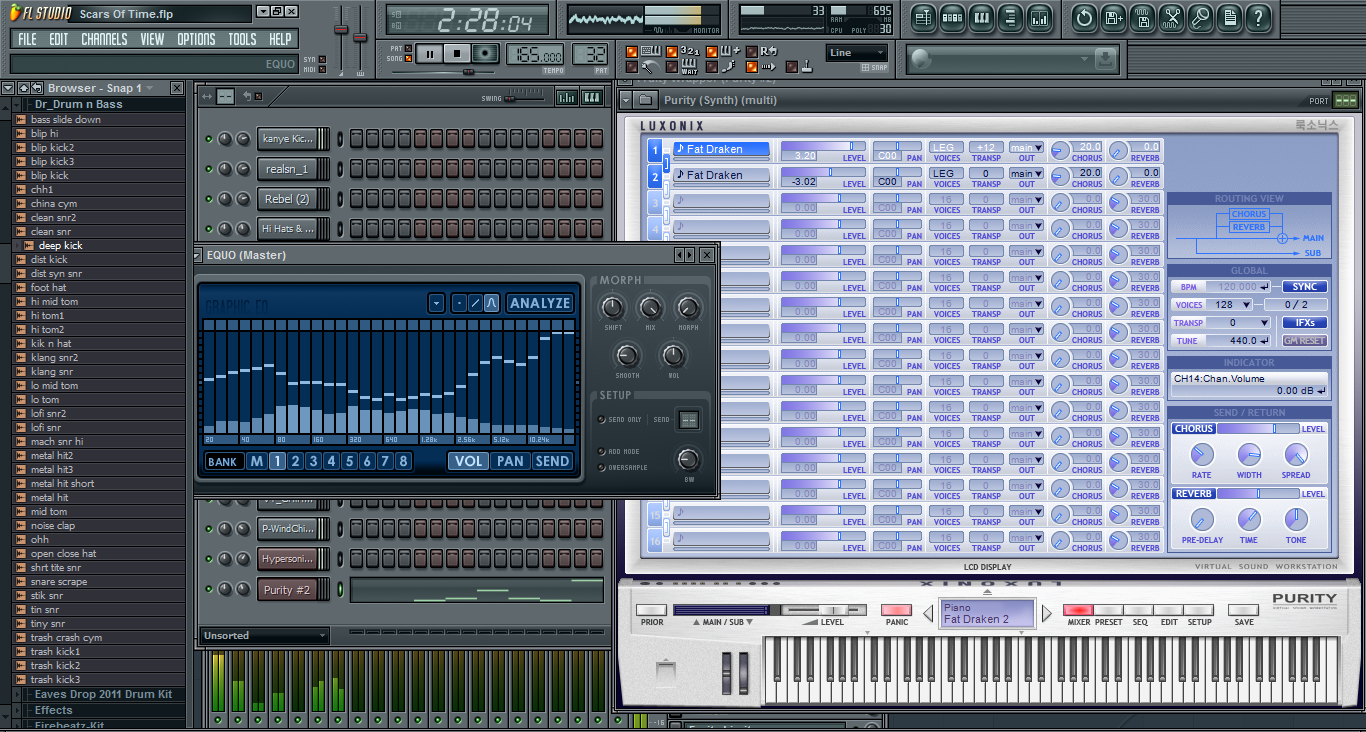The height and width of the screenshot is (732, 1366).
Task: Toggle Send Only option in EQUO
Action: click(x=602, y=419)
